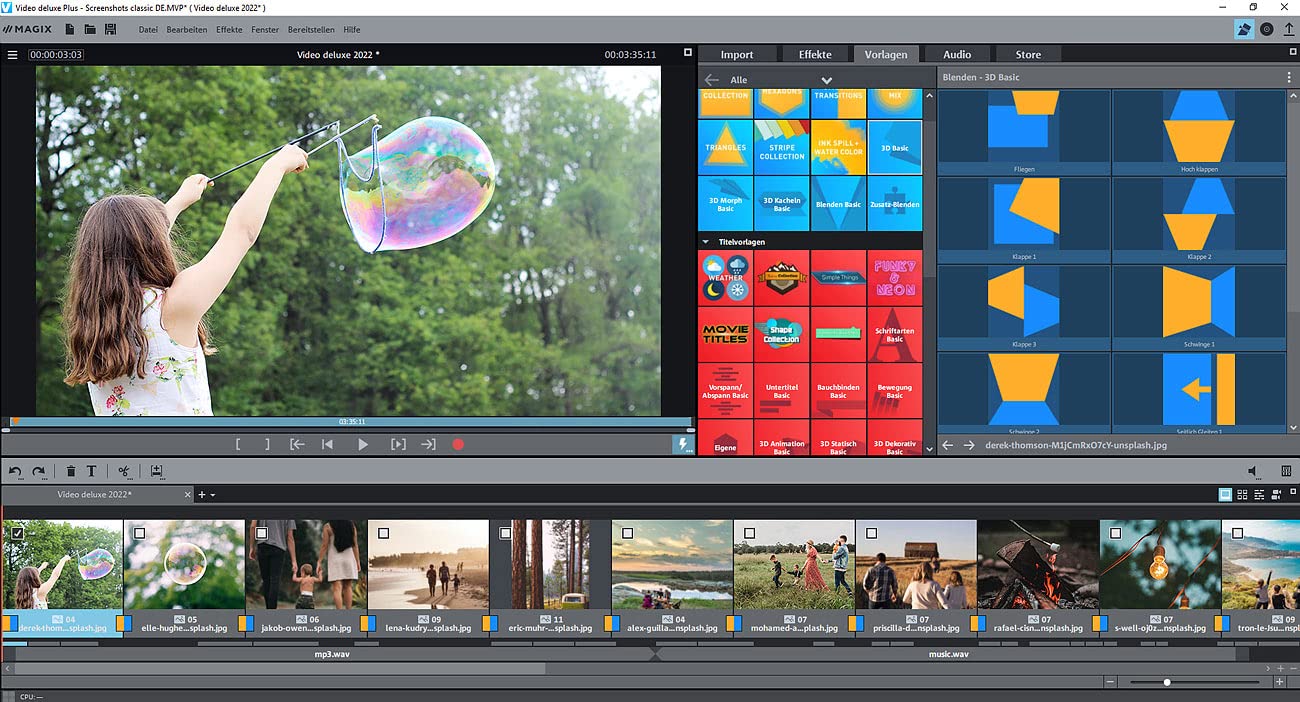Image resolution: width=1300 pixels, height=702 pixels.
Task: Tick checkbox on lena-kudry beach clip
Action: [x=383, y=534]
